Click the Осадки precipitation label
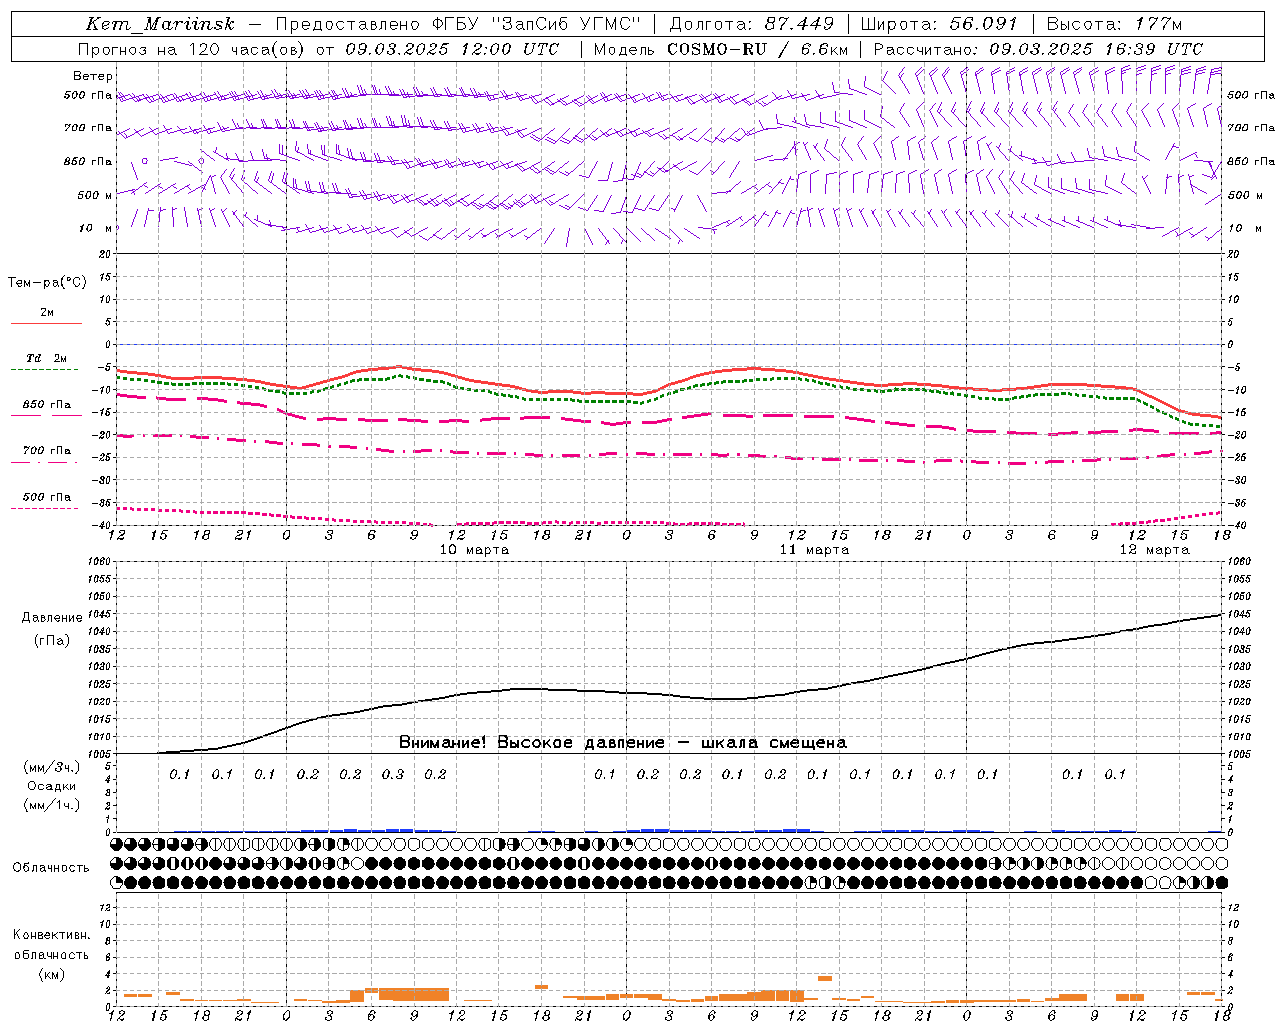This screenshot has width=1280, height=1024. [52, 787]
